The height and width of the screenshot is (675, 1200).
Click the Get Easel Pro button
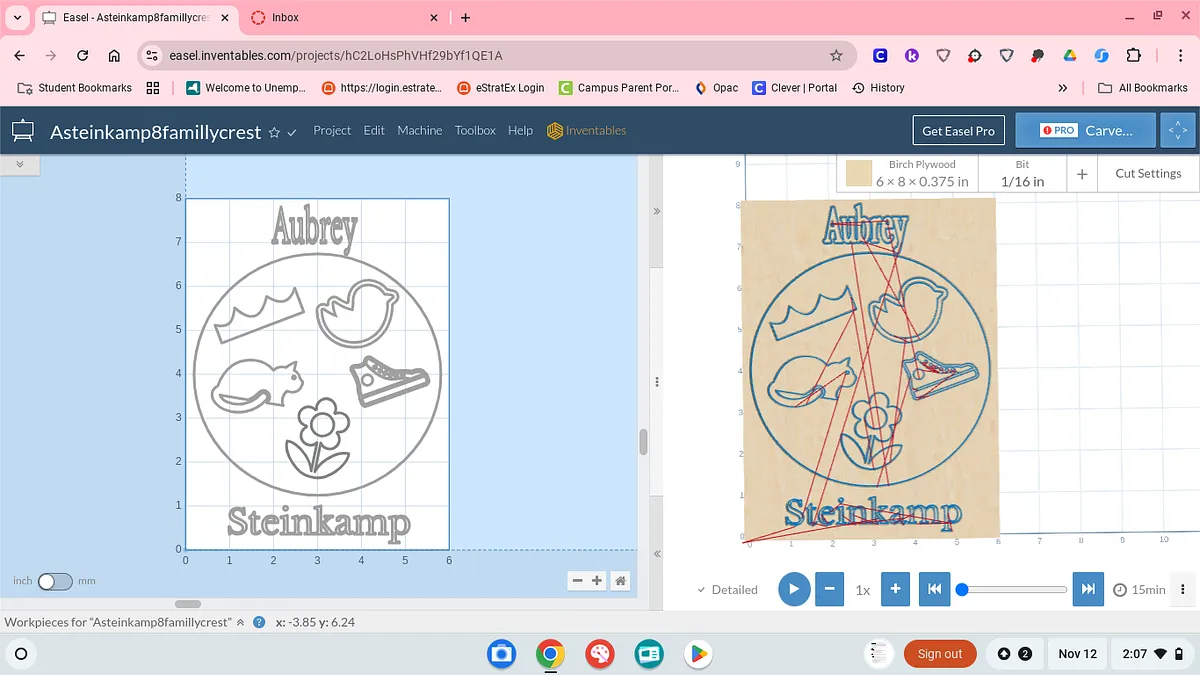pos(958,131)
